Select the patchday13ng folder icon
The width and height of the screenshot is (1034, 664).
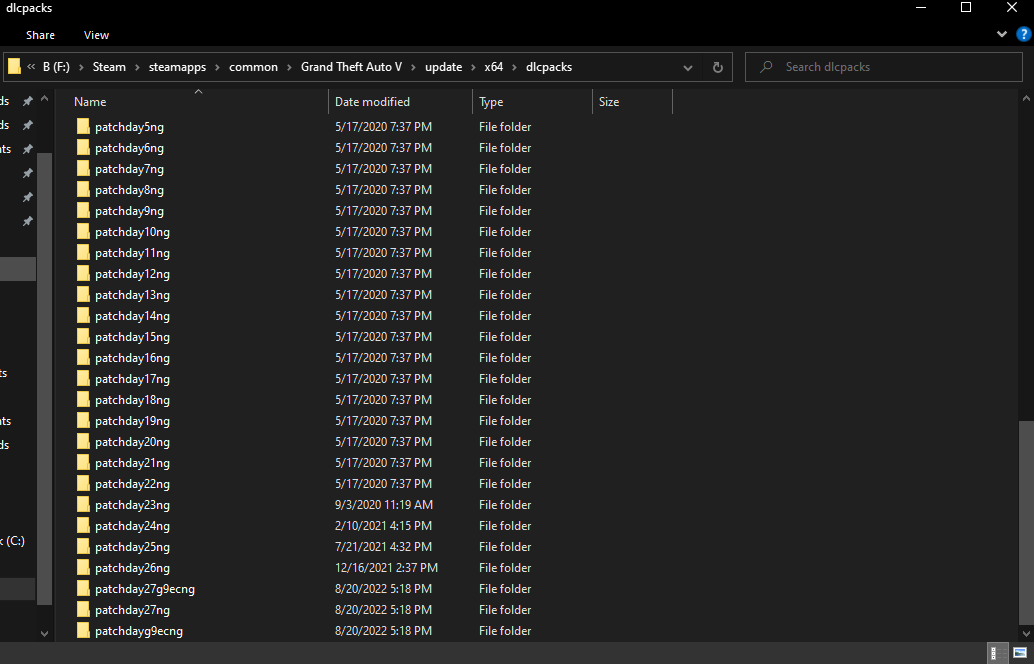coord(83,295)
